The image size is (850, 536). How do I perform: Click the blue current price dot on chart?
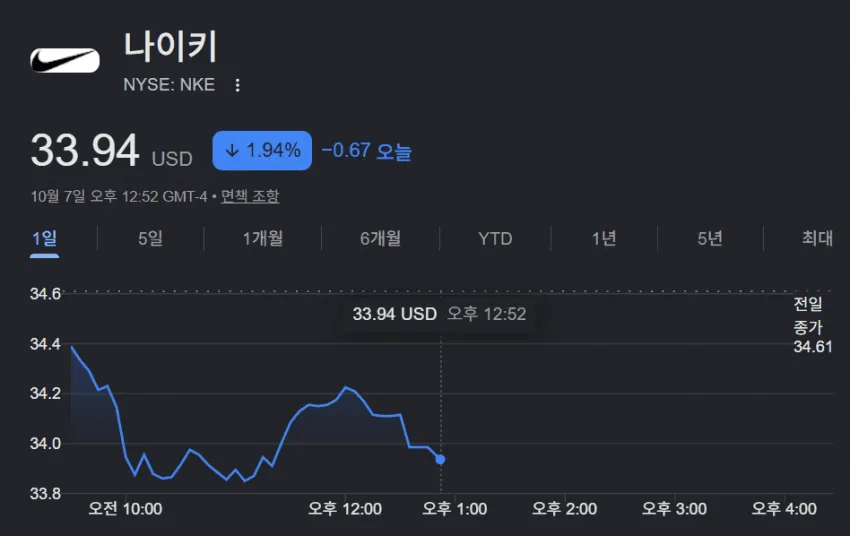point(441,460)
